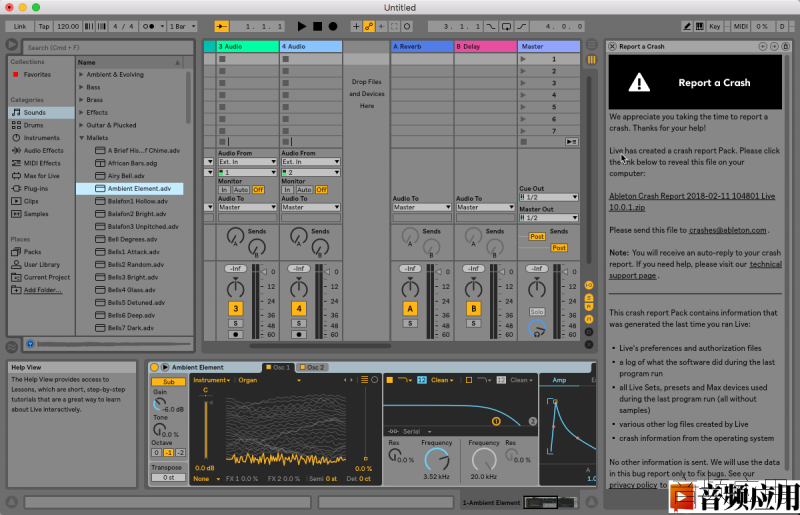Image resolution: width=800 pixels, height=515 pixels.
Task: Toggle the A Reverb return activator
Action: [410, 308]
